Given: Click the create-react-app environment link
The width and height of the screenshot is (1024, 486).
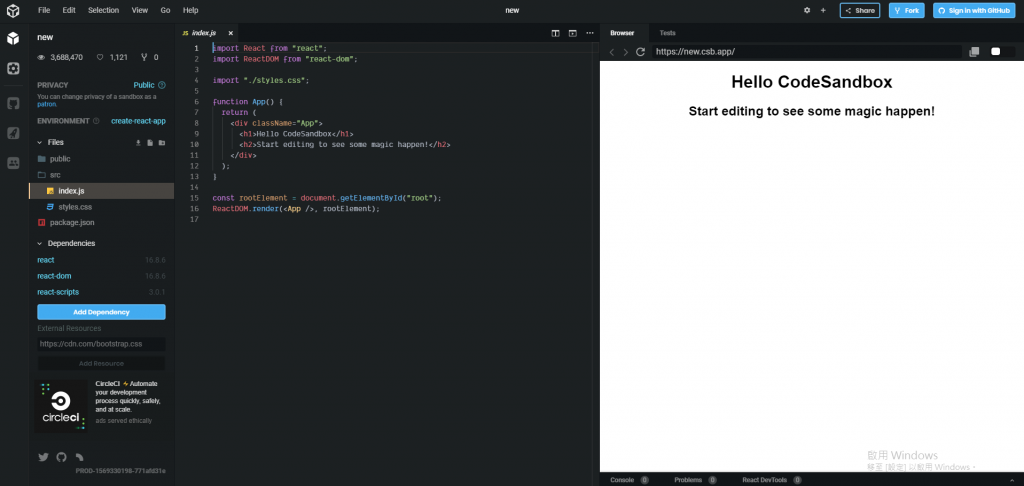Looking at the screenshot, I should click(x=138, y=121).
